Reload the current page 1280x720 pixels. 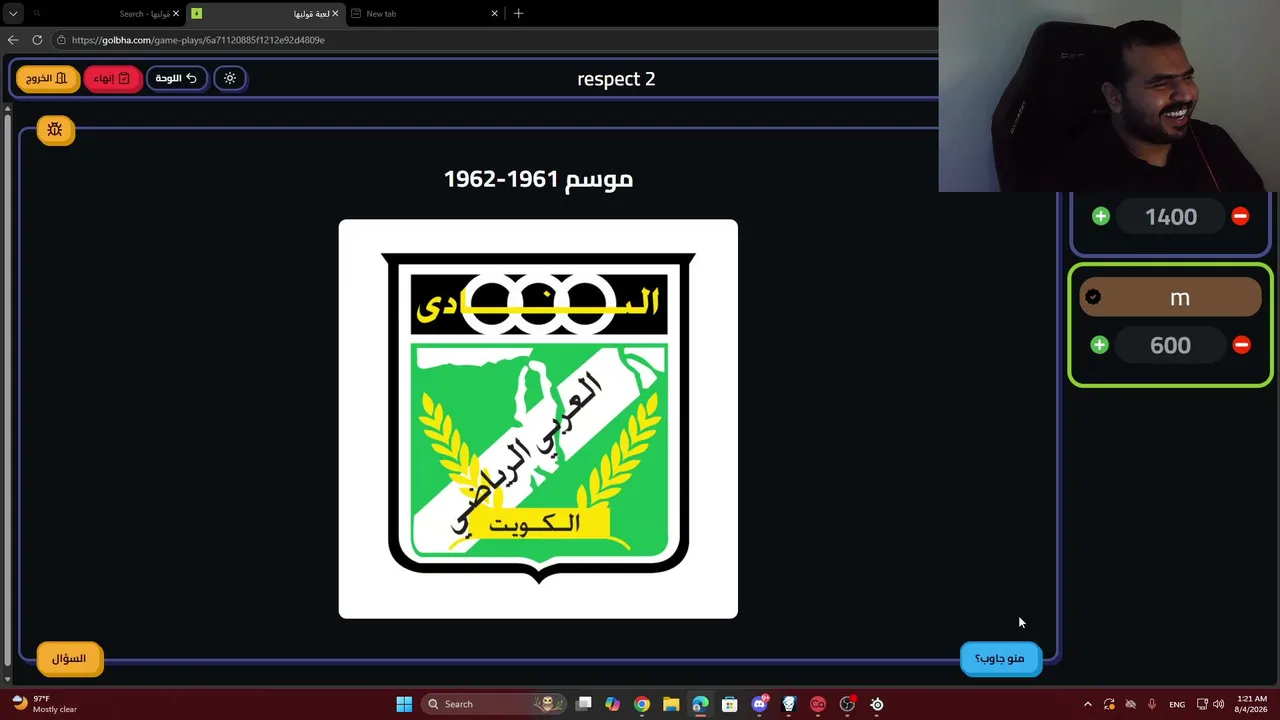[x=37, y=40]
